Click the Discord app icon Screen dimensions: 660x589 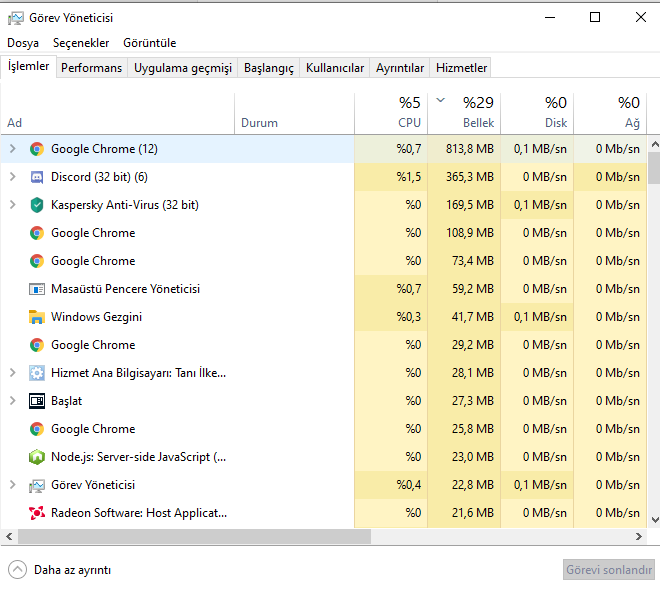pos(37,177)
